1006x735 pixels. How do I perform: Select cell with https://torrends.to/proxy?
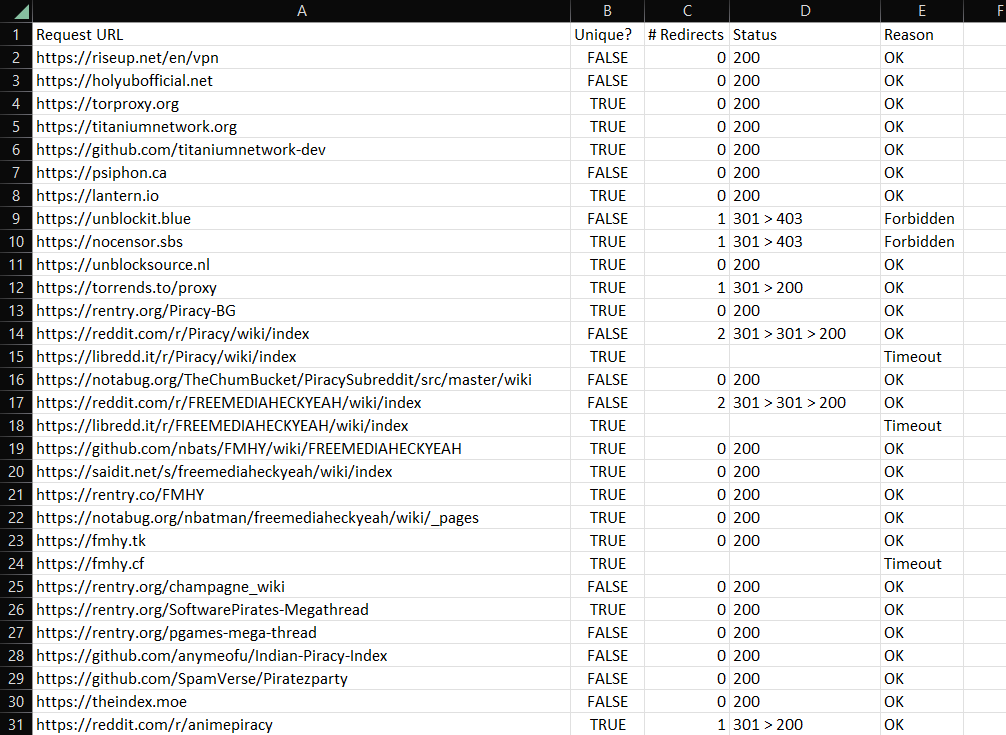[x=302, y=288]
